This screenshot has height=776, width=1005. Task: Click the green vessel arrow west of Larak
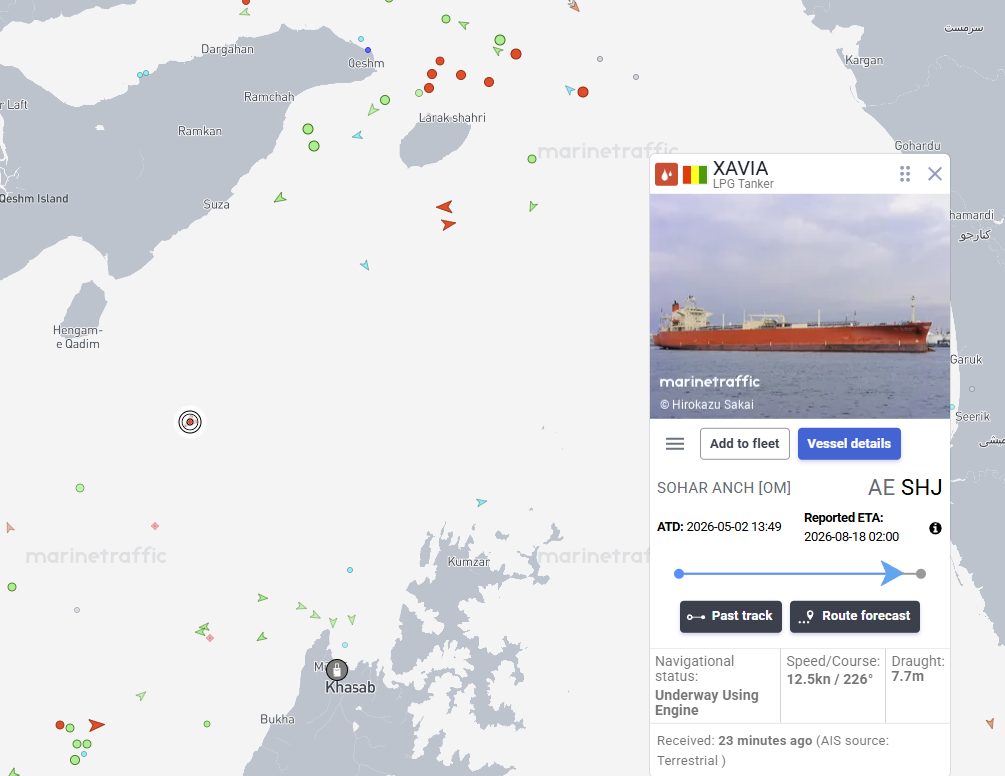click(x=373, y=110)
